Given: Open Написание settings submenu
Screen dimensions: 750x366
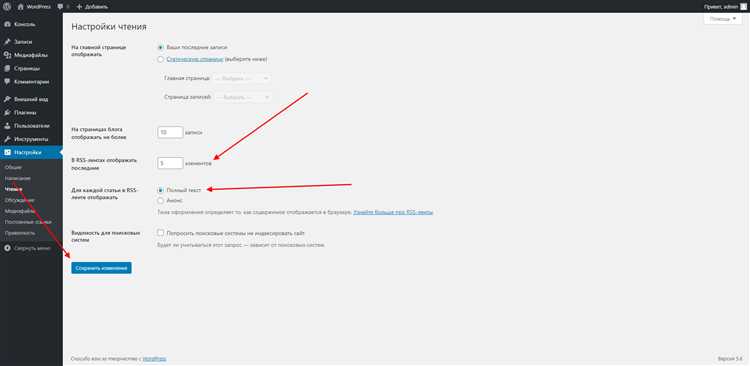Looking at the screenshot, I should [18, 178].
